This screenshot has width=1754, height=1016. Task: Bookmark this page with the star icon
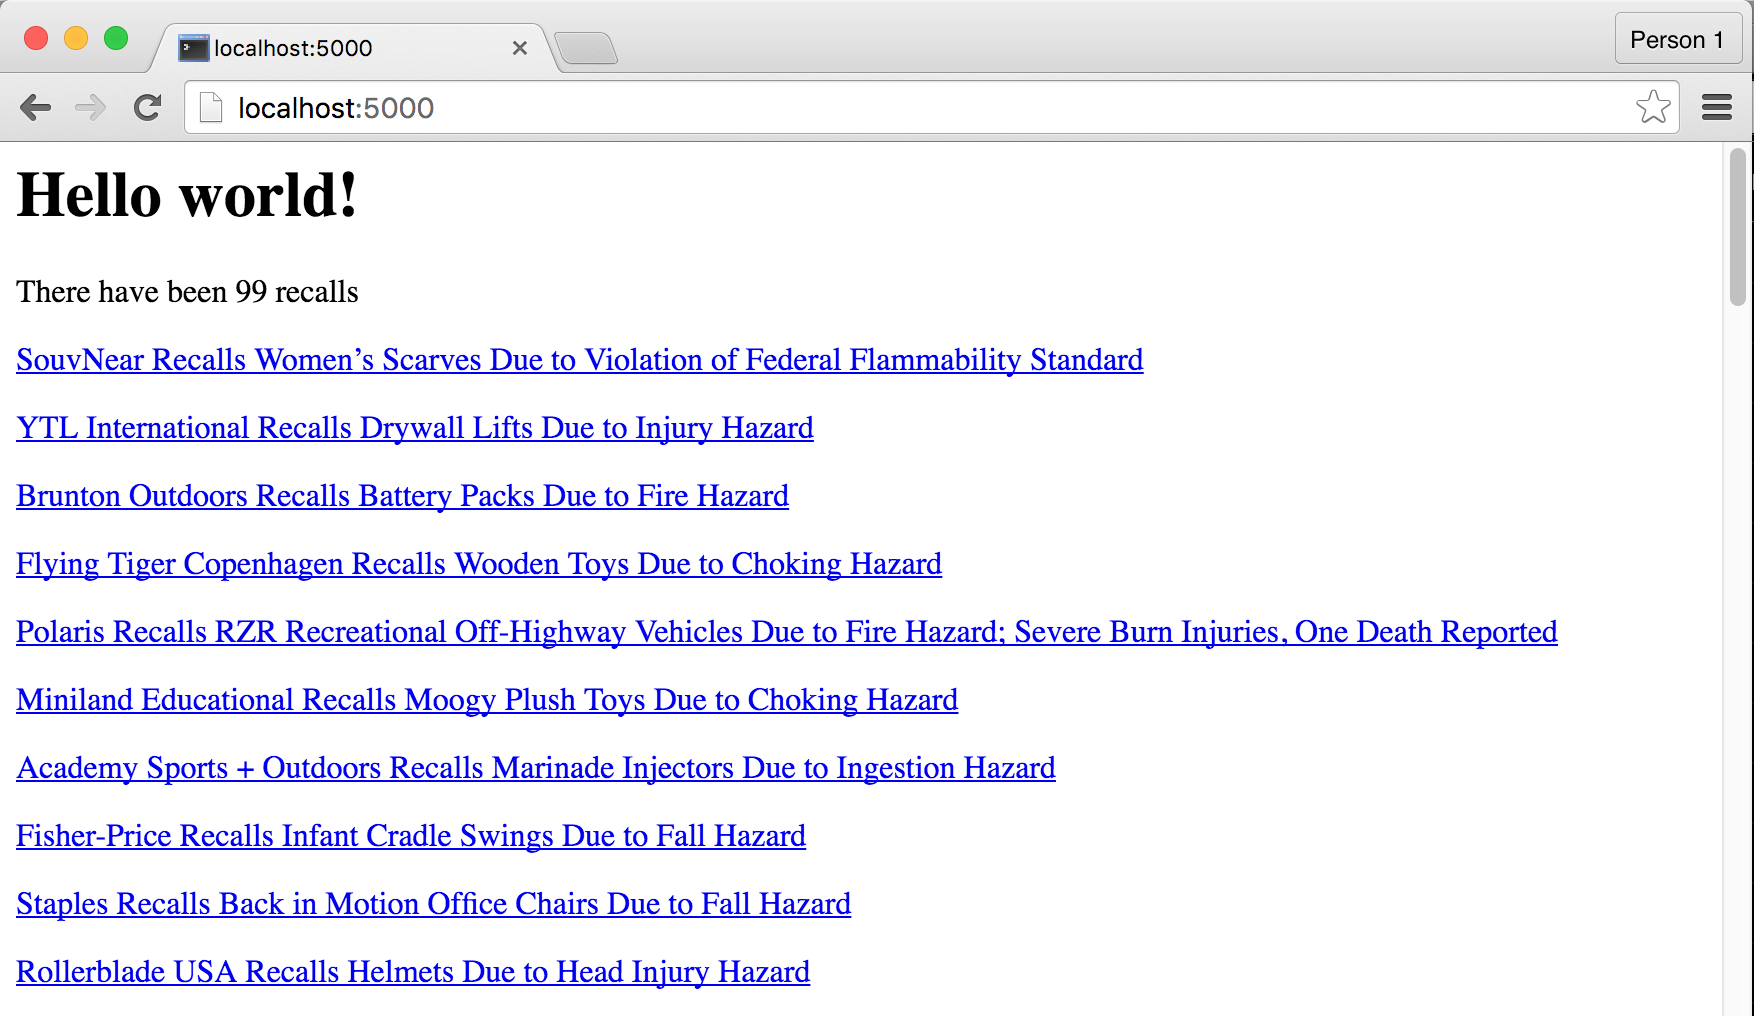click(x=1653, y=107)
